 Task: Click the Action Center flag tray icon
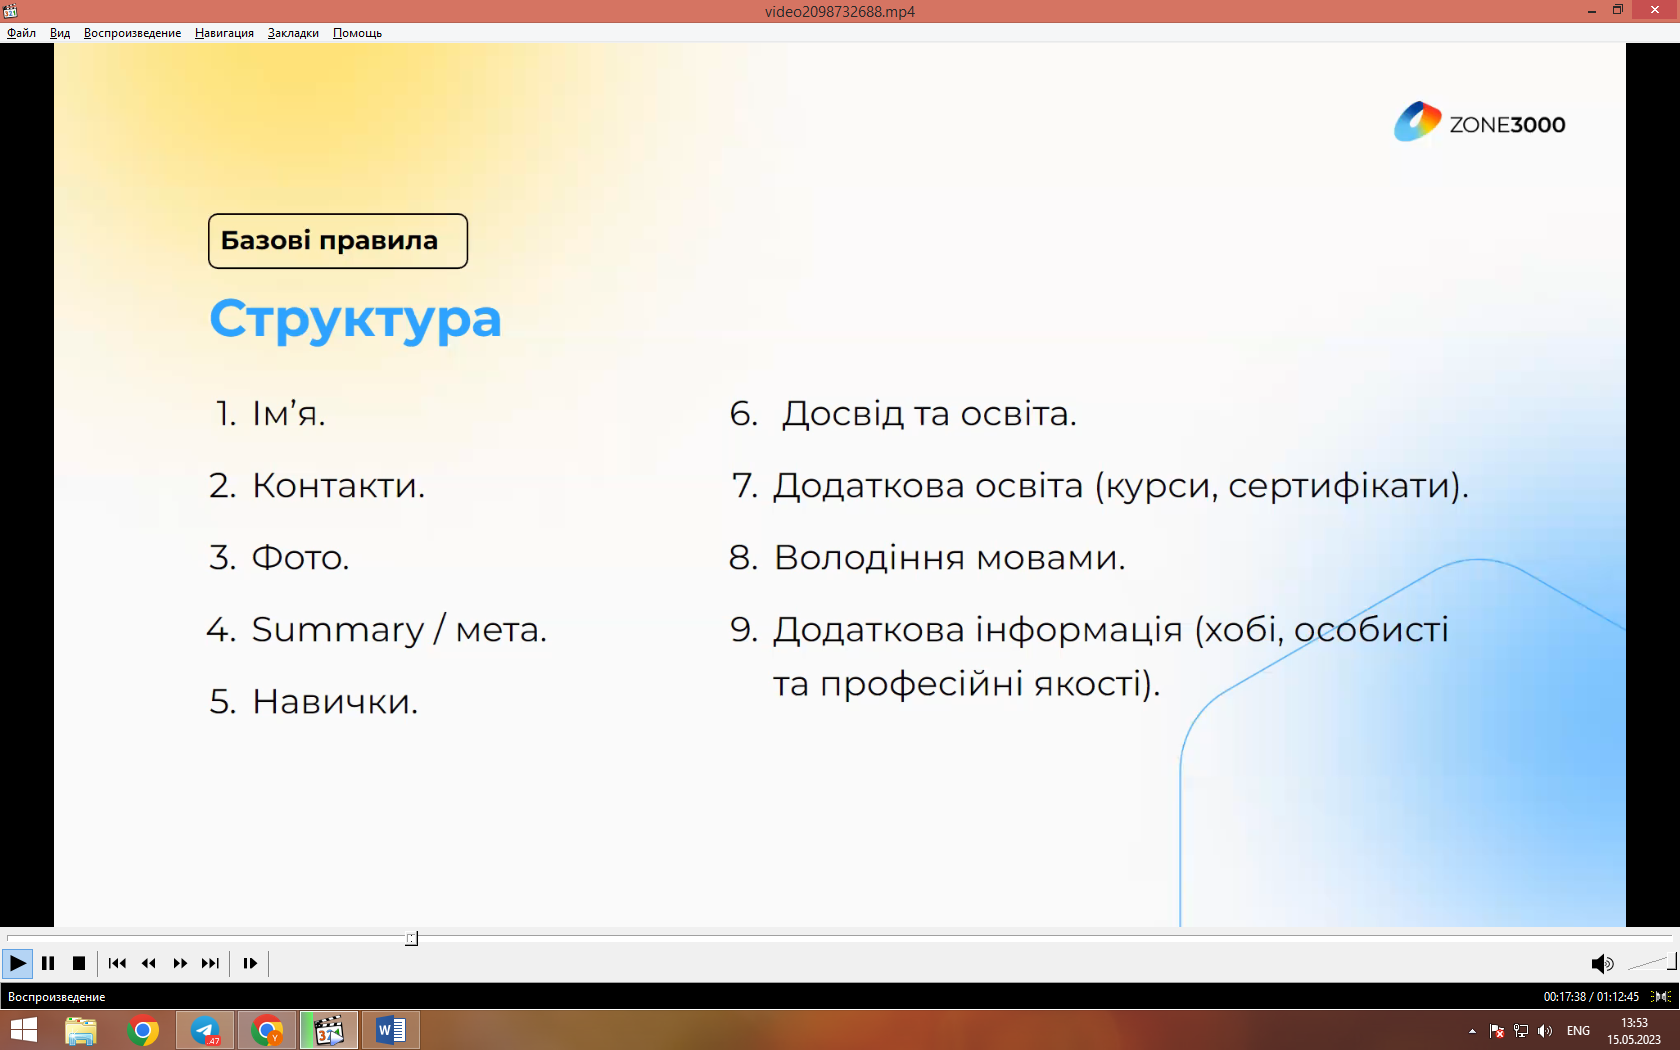point(1497,1031)
